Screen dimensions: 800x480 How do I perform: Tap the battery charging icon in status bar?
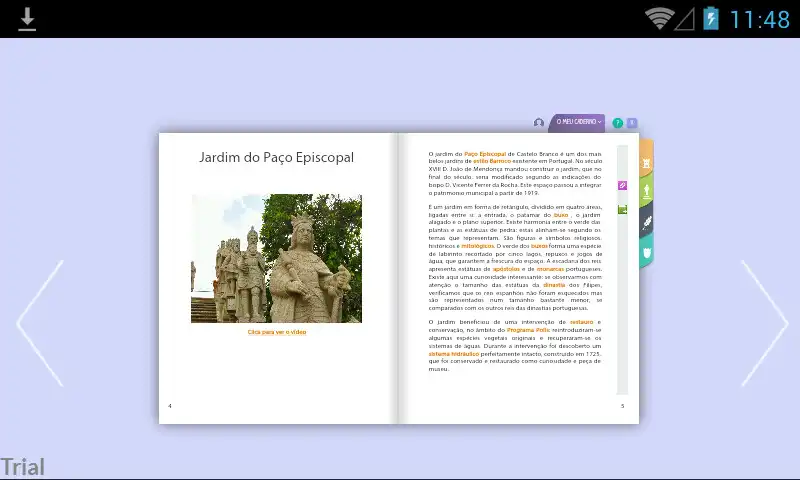click(711, 18)
